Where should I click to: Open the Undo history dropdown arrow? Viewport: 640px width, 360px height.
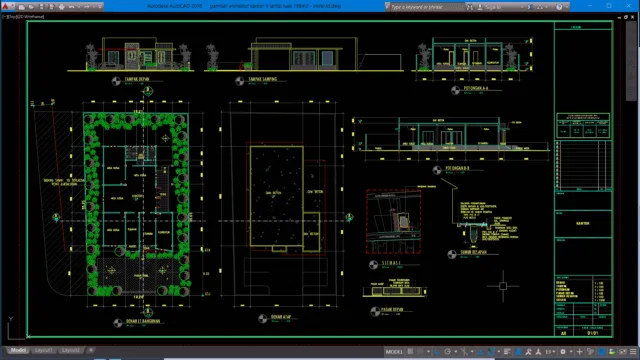pyautogui.click(x=78, y=7)
